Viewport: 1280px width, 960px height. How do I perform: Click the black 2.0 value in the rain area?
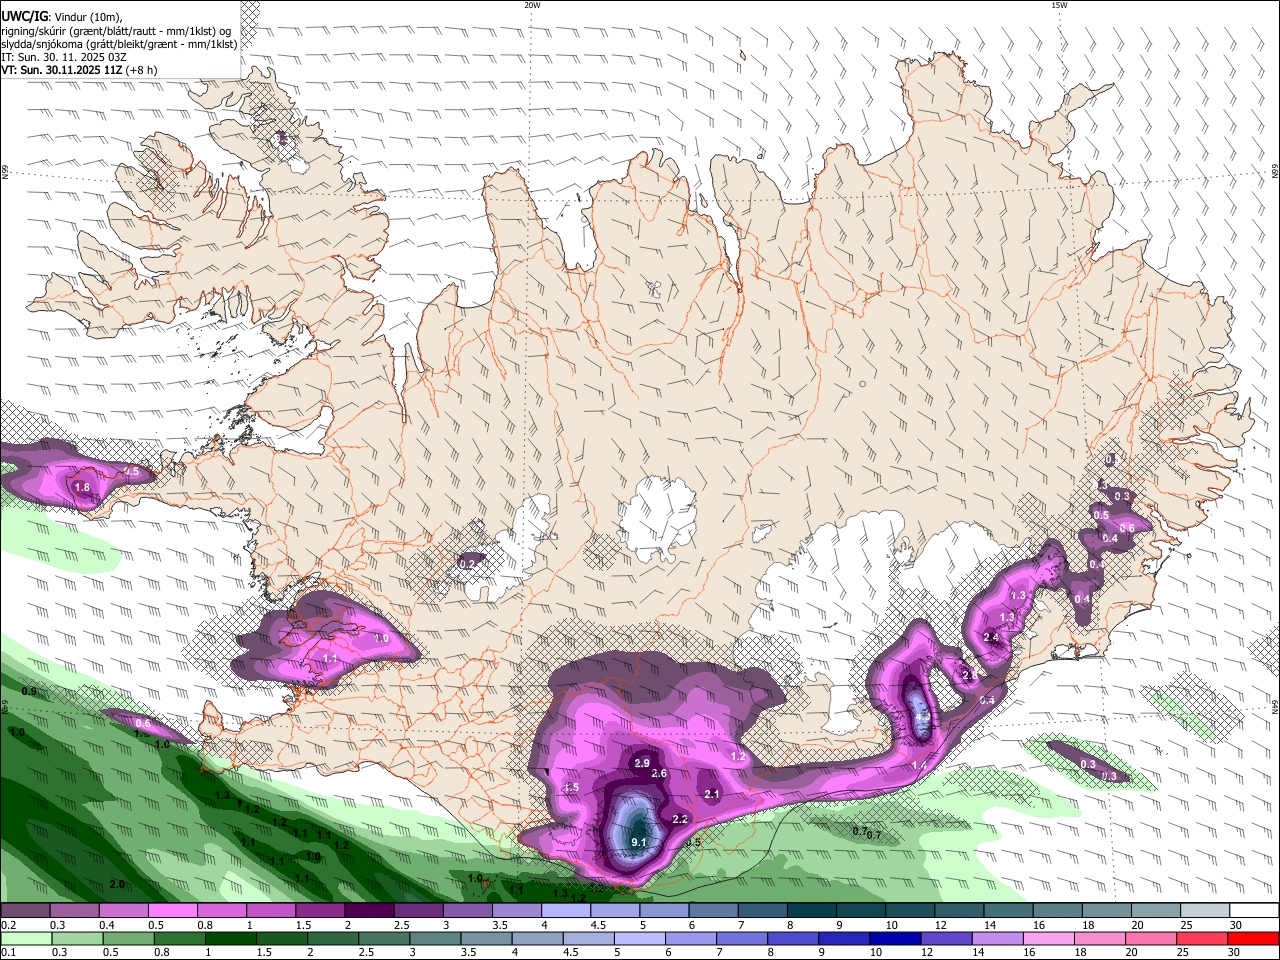tap(117, 884)
